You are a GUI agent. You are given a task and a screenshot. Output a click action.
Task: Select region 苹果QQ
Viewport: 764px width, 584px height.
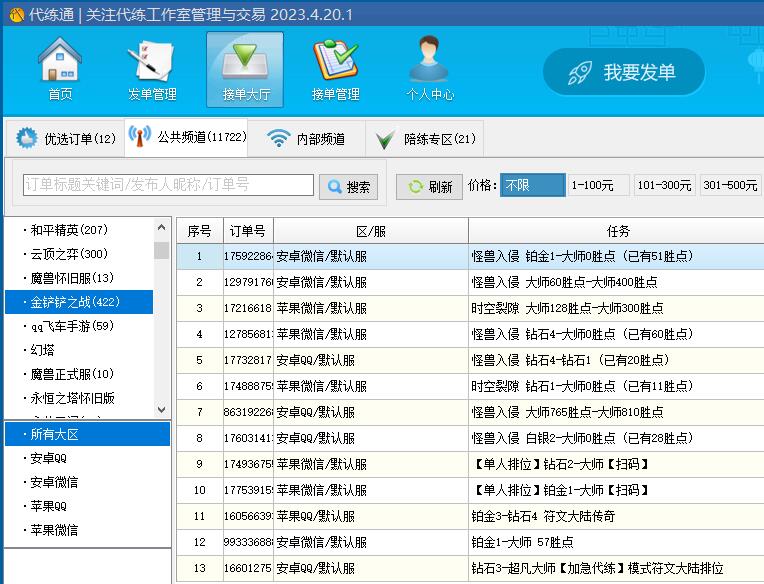[x=88, y=506]
